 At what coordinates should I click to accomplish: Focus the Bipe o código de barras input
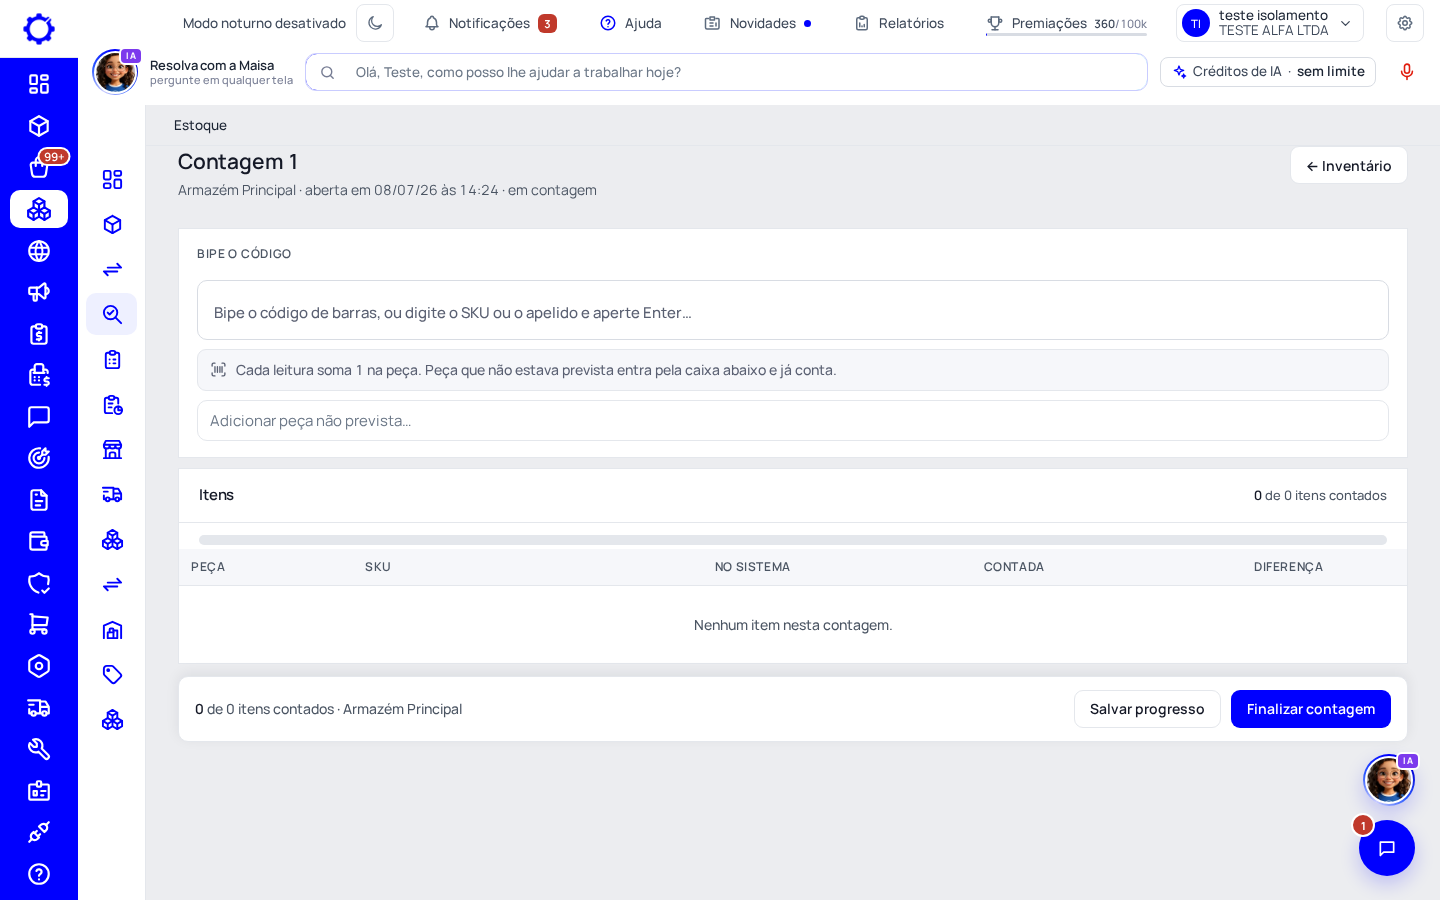(793, 311)
